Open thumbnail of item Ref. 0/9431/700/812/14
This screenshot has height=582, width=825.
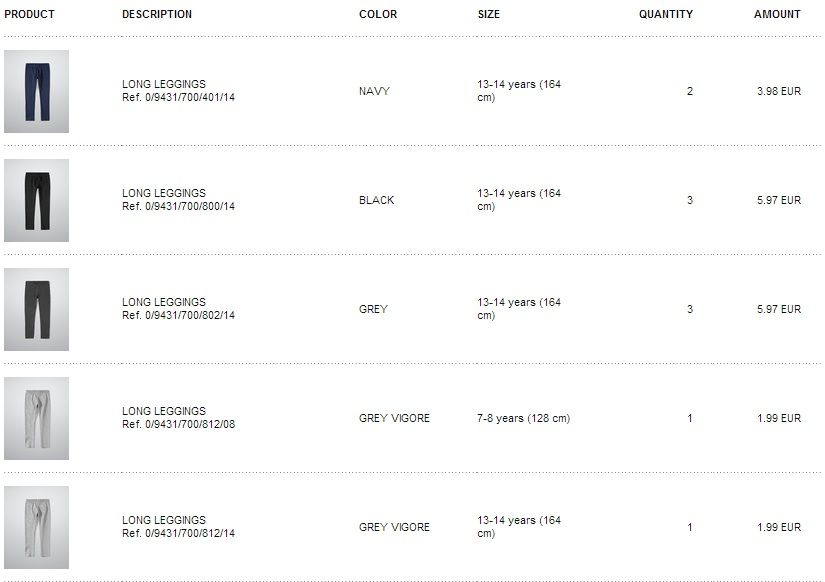36,527
